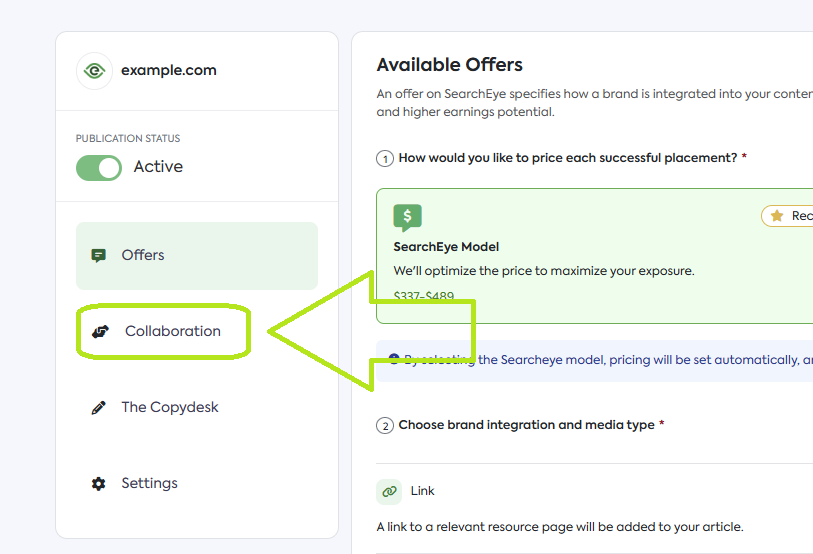Viewport: 813px width, 554px height.
Task: Open the Offers sidebar section
Action: 143,255
